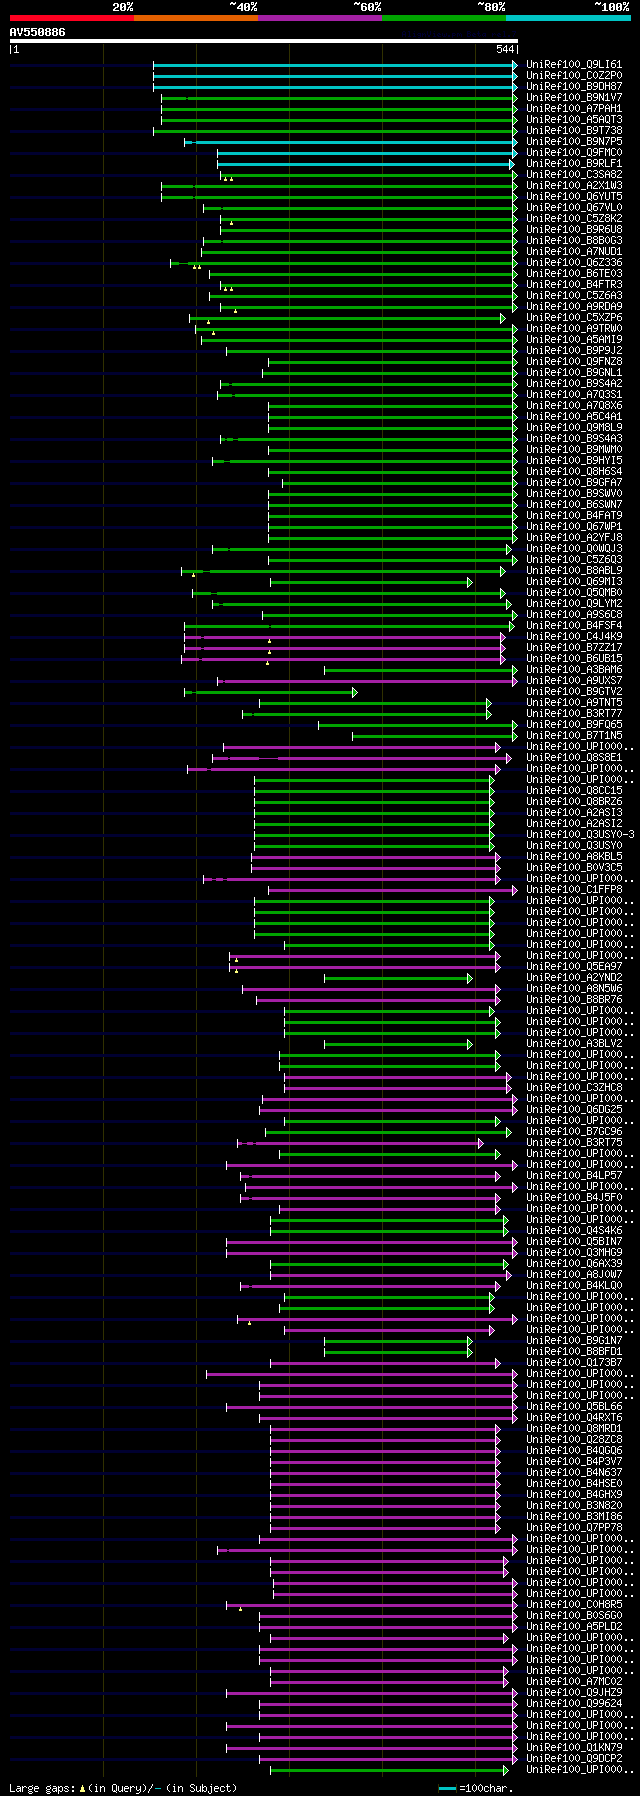Select label UniRef100_B7T1N5

pos(574,736)
